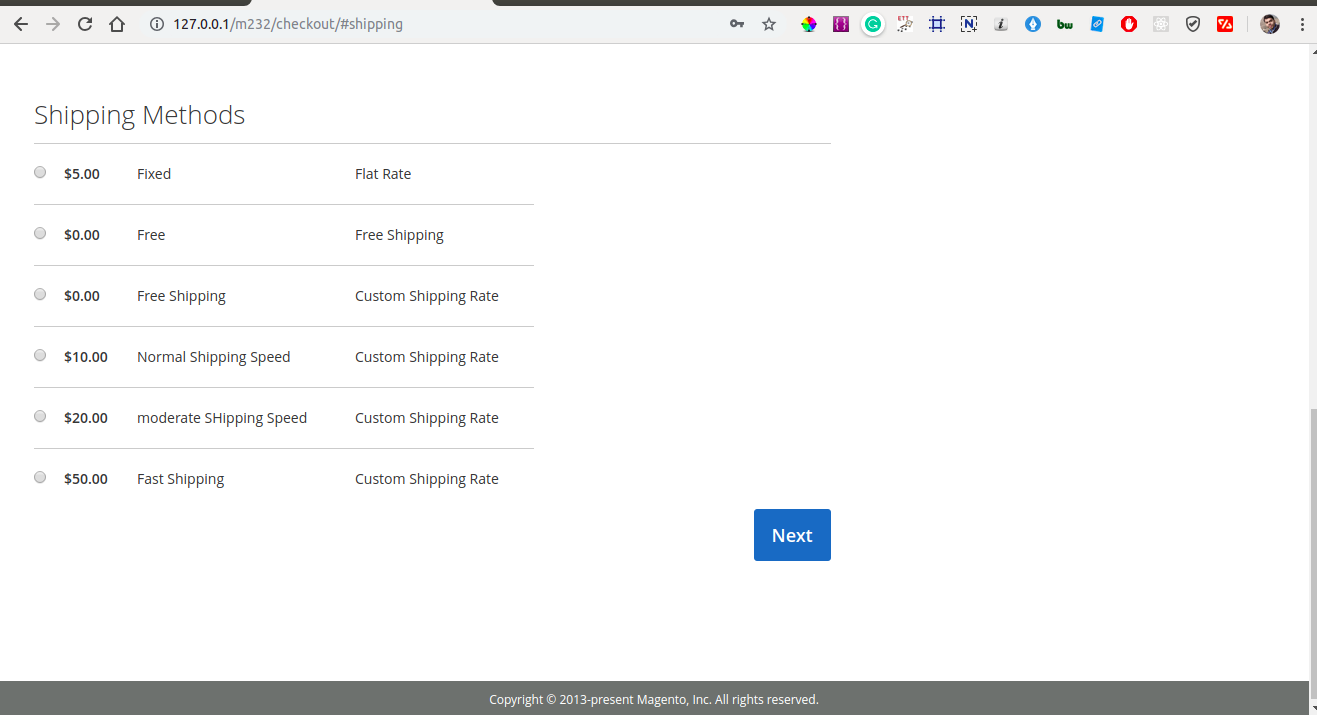
Task: Open the color wheel extension
Action: click(x=809, y=24)
